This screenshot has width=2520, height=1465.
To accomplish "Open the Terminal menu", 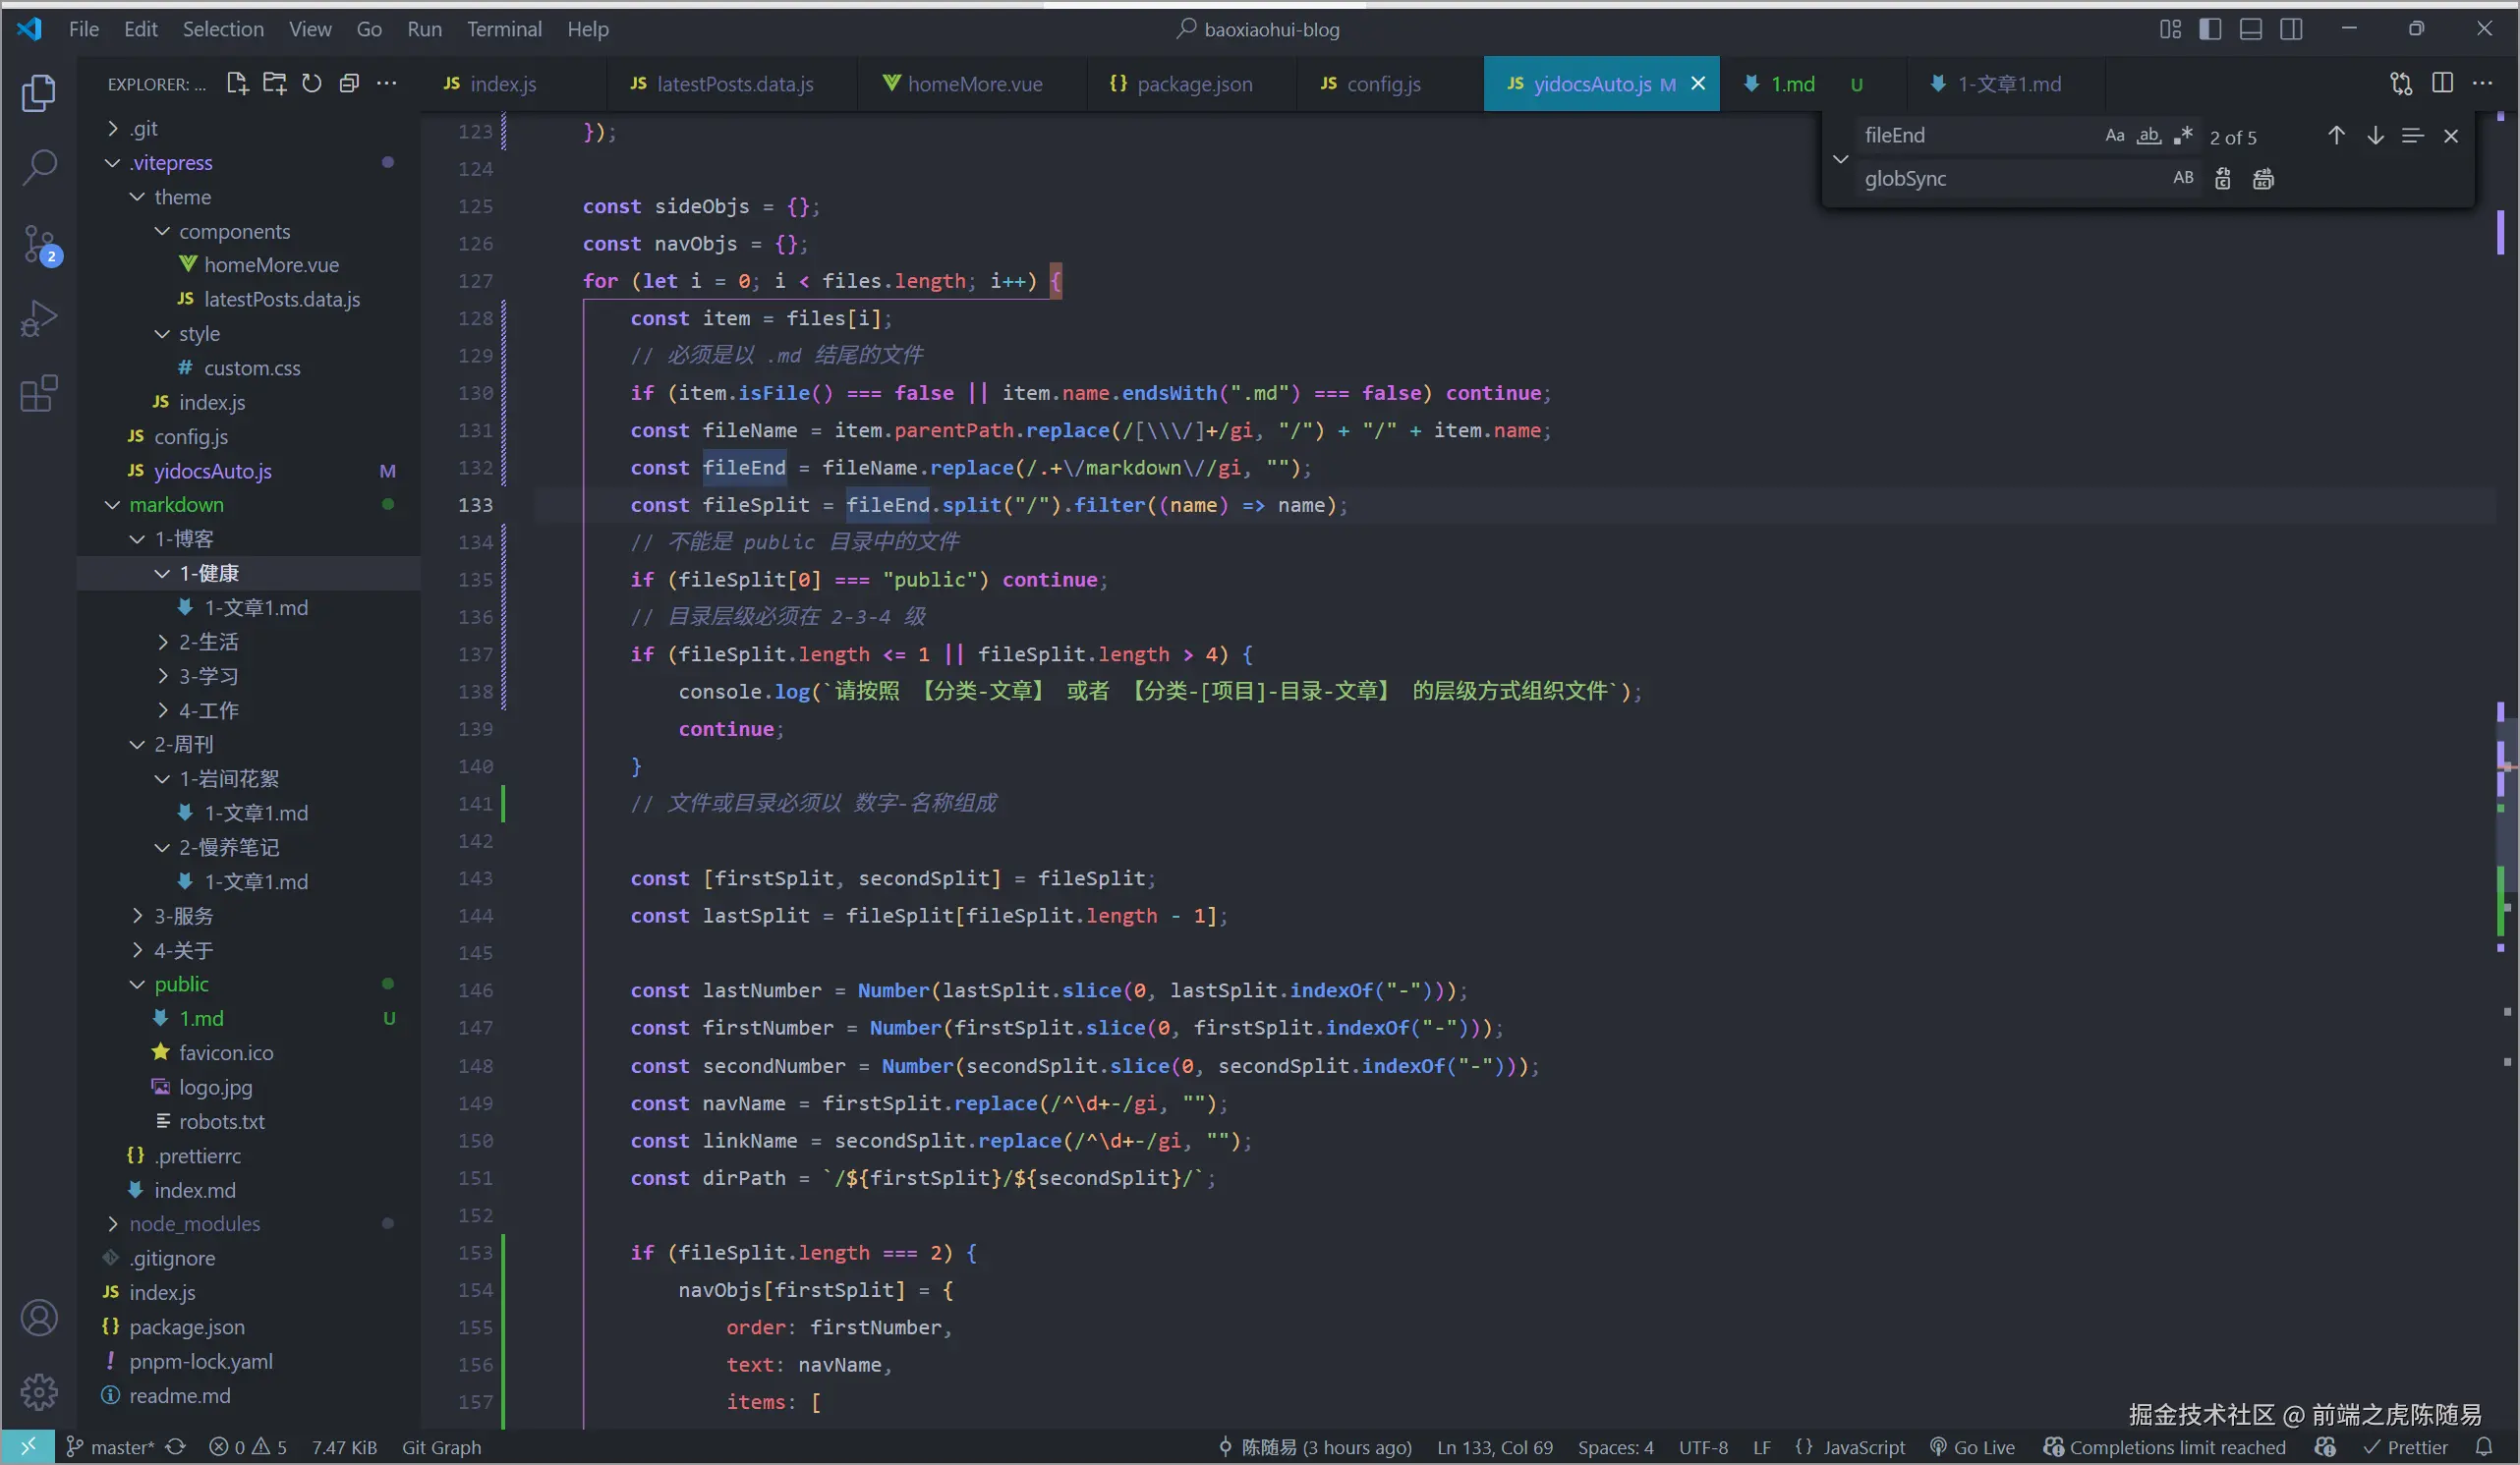I will pos(504,29).
